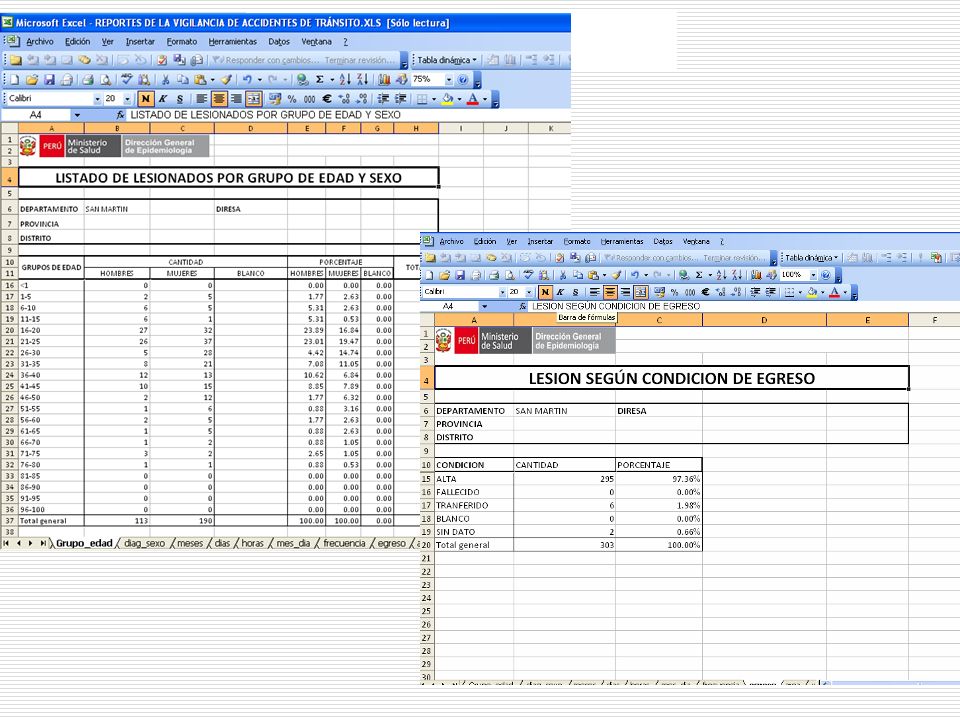
Task: Click the grayed-out Terminar revisión button in the back window
Action: (x=360, y=60)
